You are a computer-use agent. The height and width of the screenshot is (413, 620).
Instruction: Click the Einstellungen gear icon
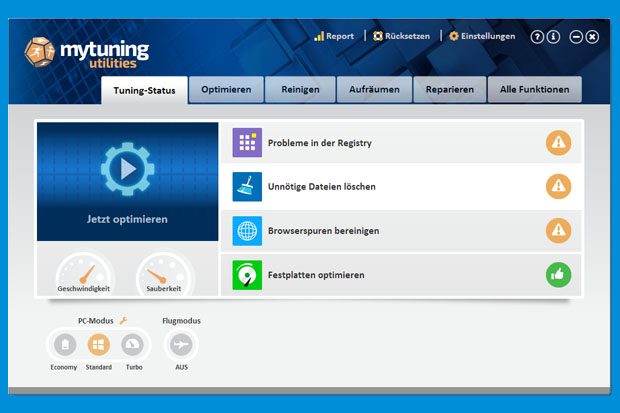pos(454,36)
